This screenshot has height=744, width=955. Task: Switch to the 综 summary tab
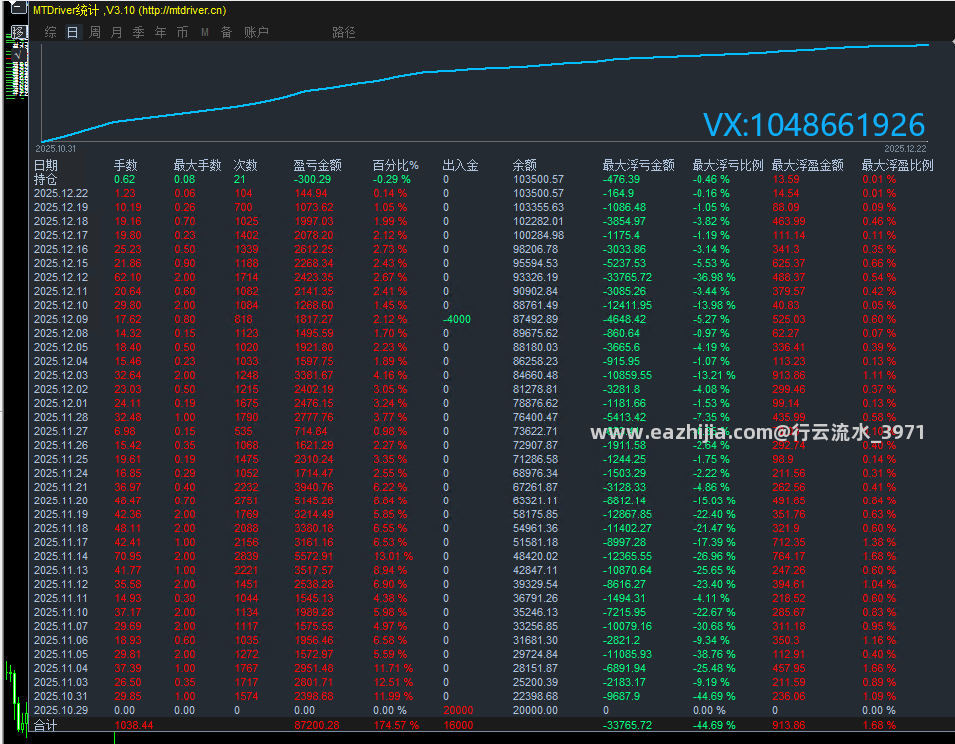point(51,32)
